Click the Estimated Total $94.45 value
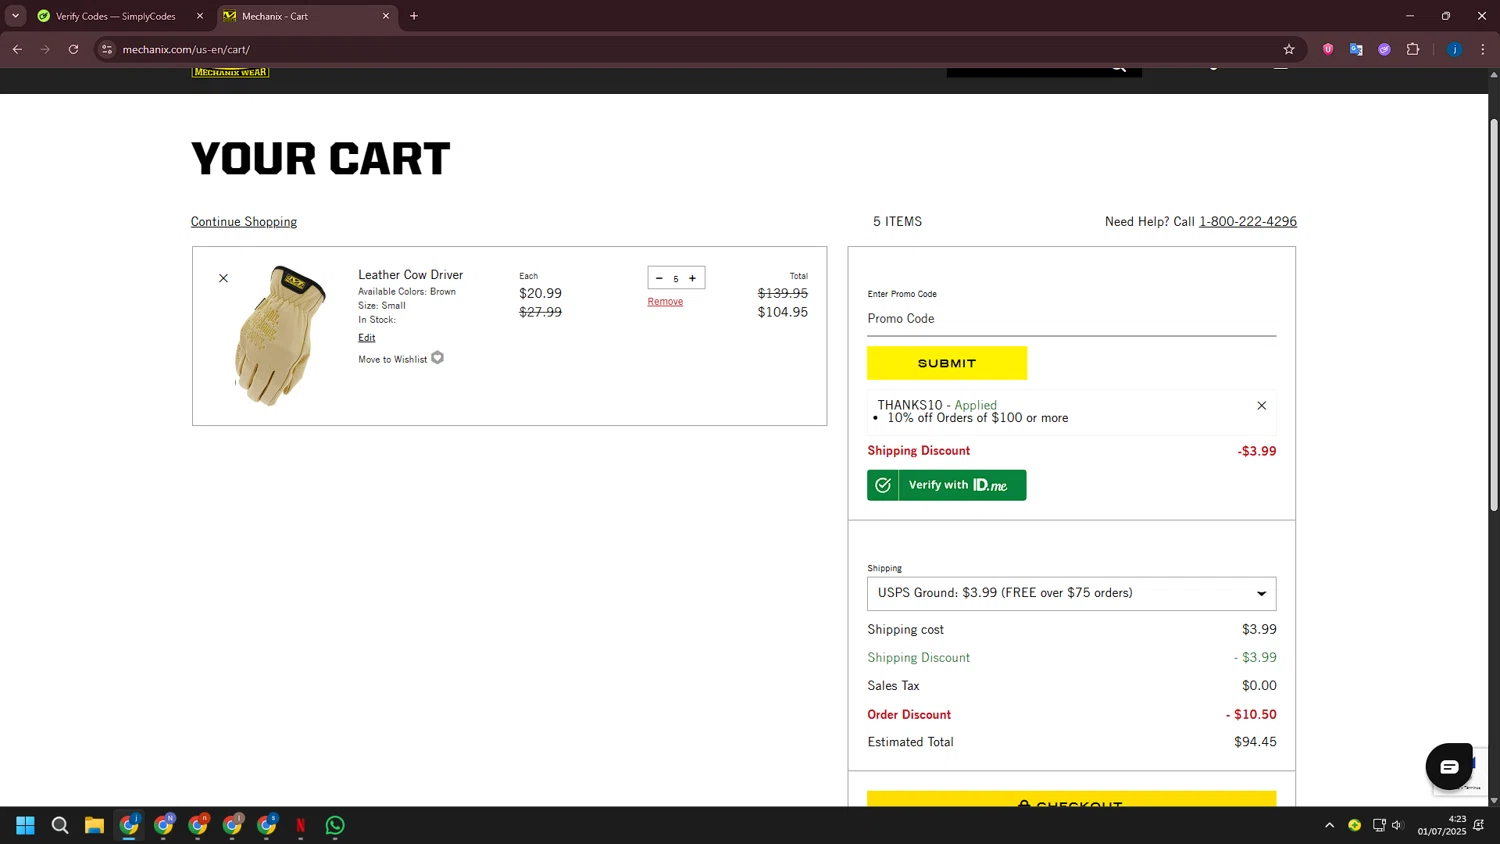Viewport: 1500px width, 844px height. click(x=1255, y=742)
